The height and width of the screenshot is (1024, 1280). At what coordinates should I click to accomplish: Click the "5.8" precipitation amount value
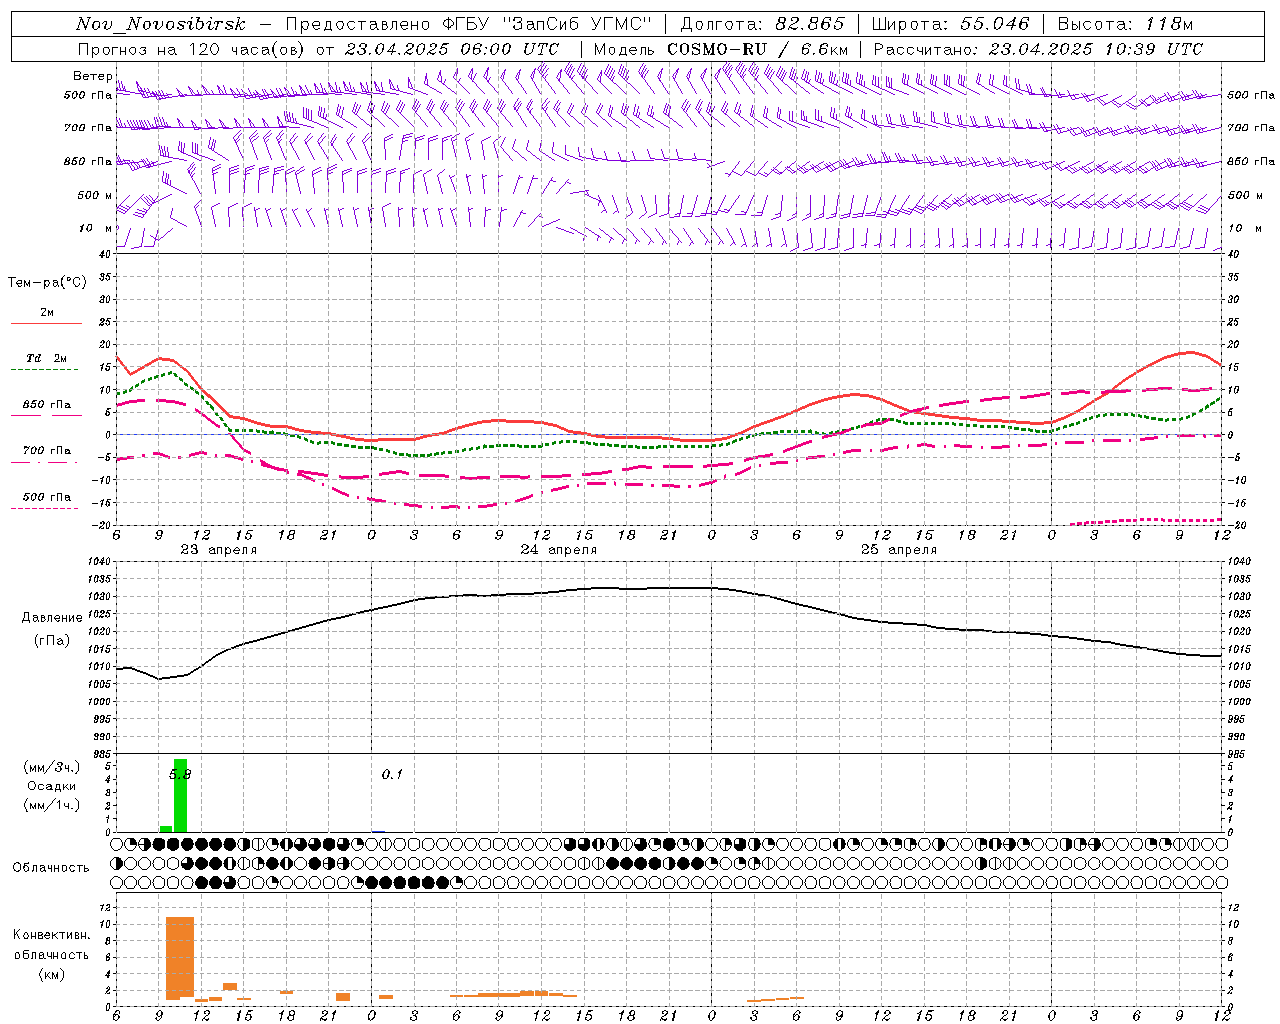[180, 774]
